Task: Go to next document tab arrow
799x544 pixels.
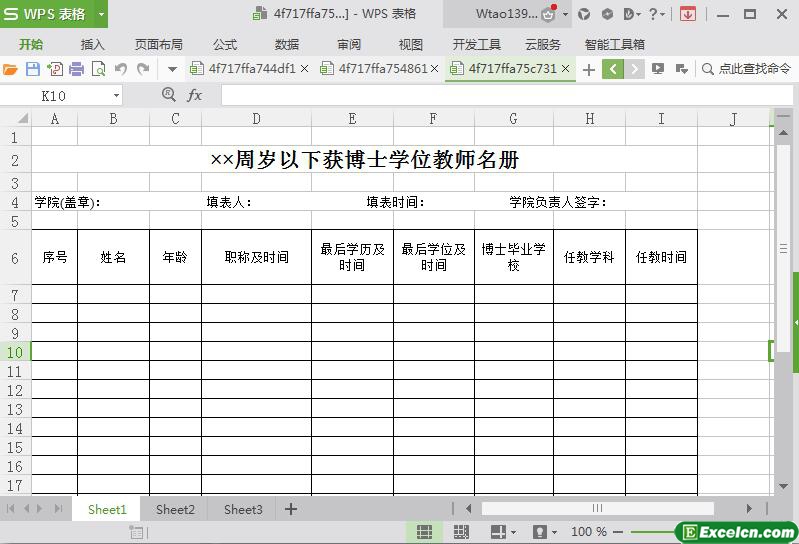Action: [x=634, y=69]
